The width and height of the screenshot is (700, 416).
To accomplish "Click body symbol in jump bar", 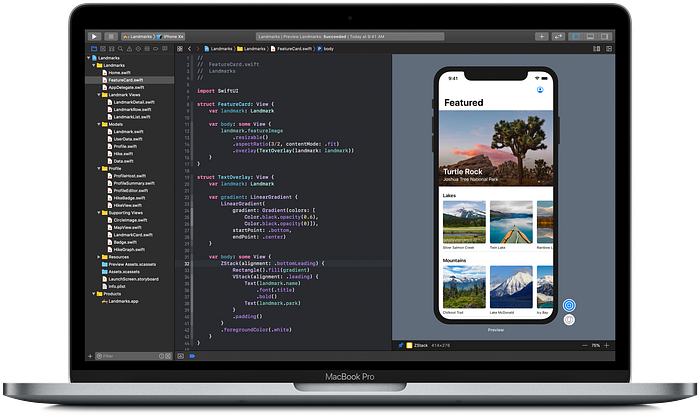I will [x=325, y=49].
